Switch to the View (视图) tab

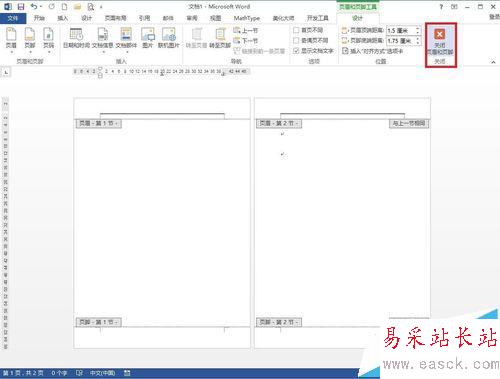[x=215, y=18]
